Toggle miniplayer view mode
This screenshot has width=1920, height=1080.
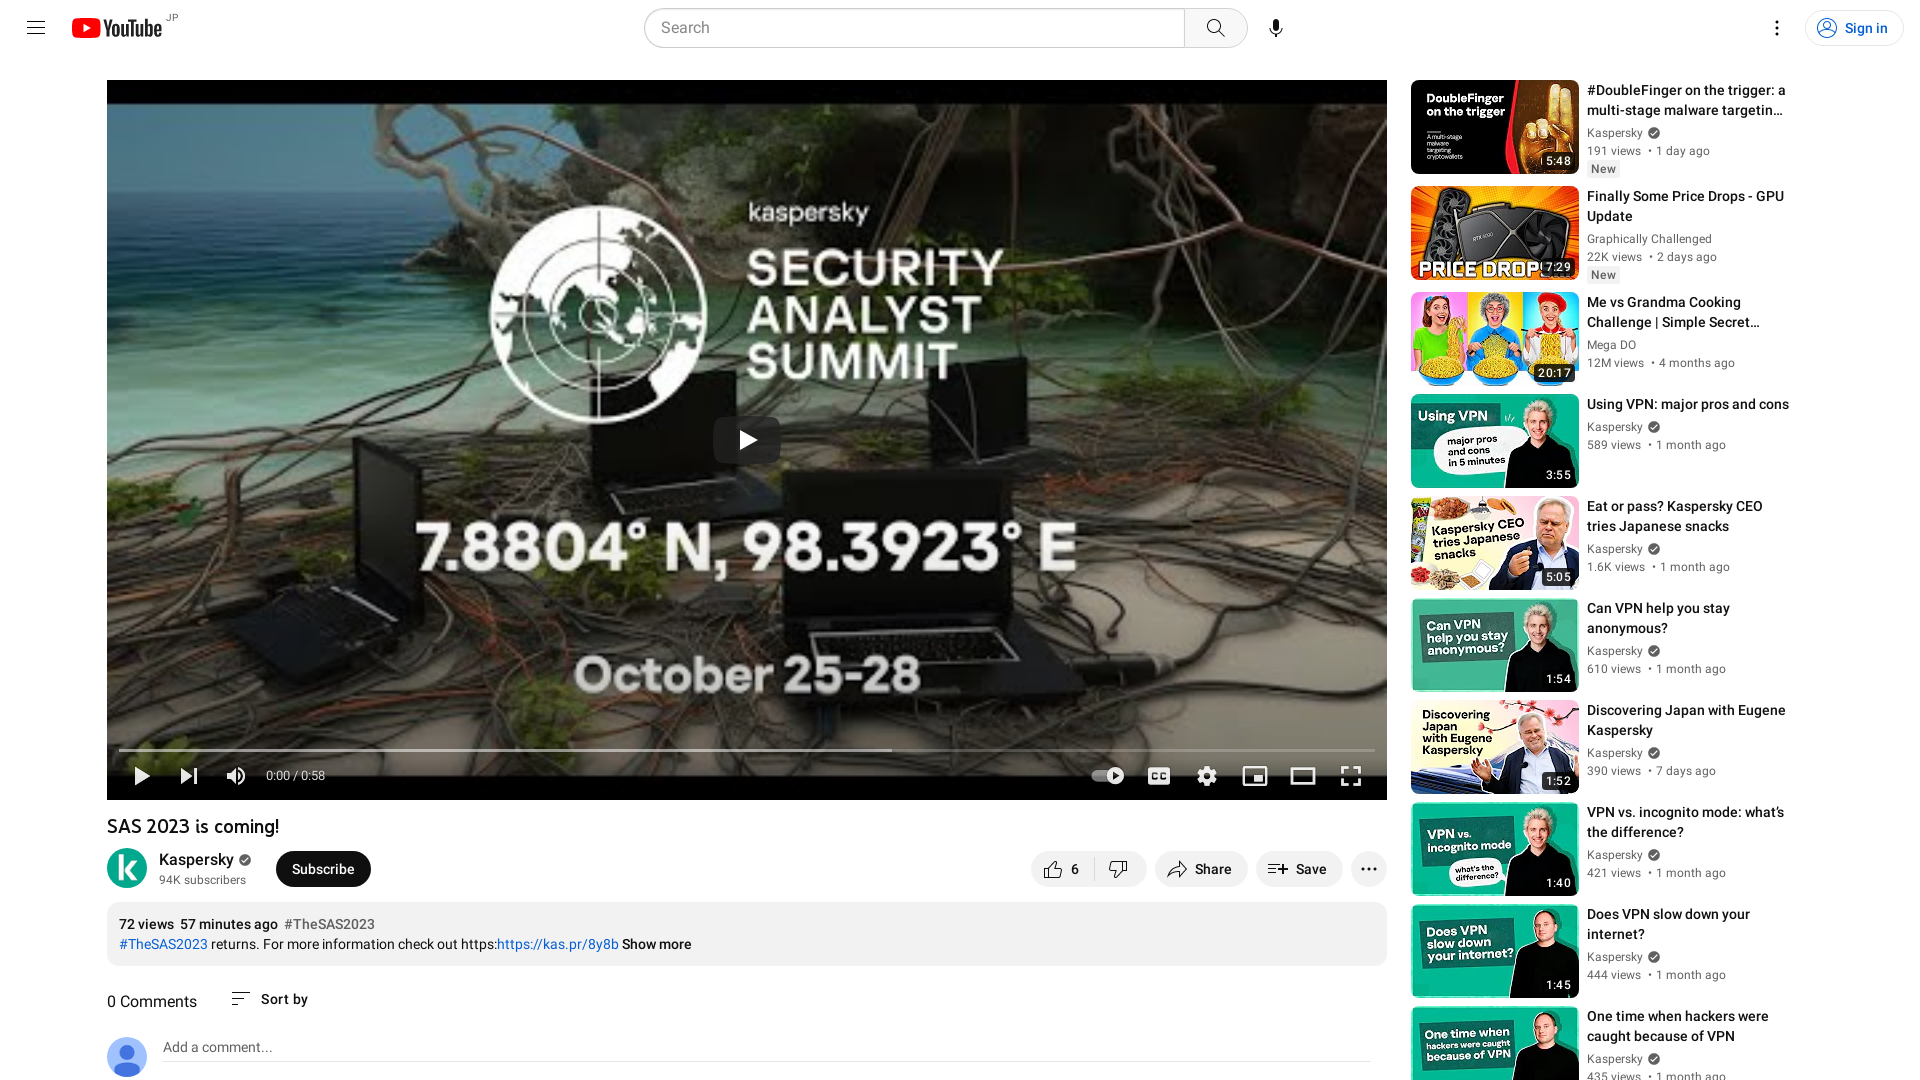point(1254,775)
